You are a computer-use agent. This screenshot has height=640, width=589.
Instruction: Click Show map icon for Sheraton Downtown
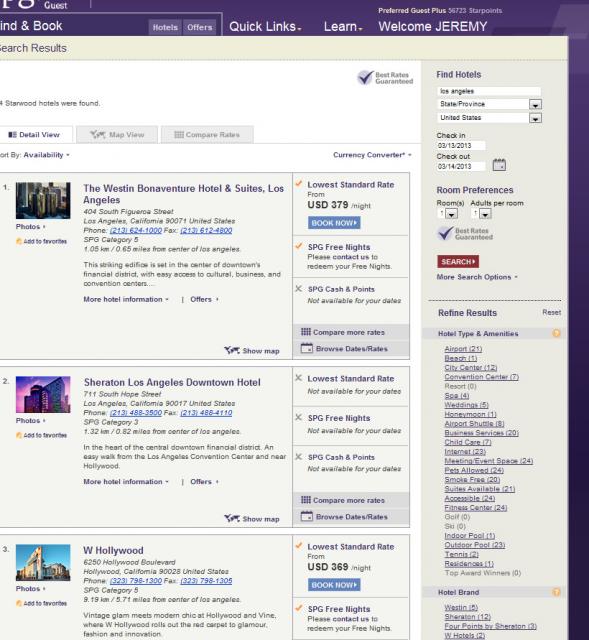pyautogui.click(x=232, y=519)
